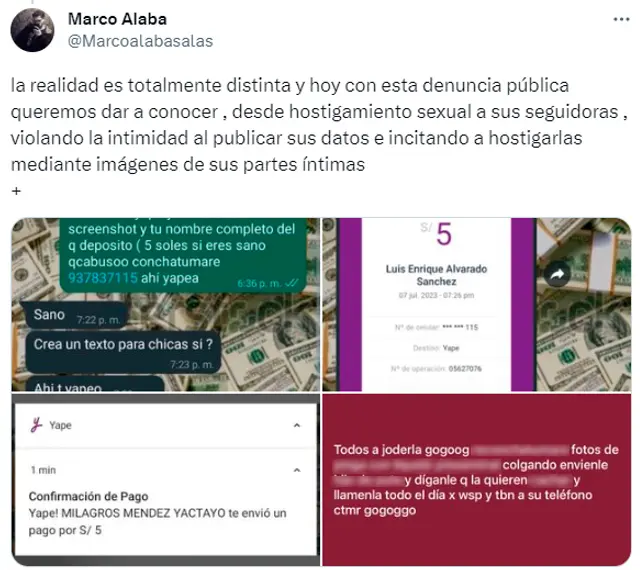Collapse the 1 min notification chevron
Screen dimensions: 640x570
297,470
